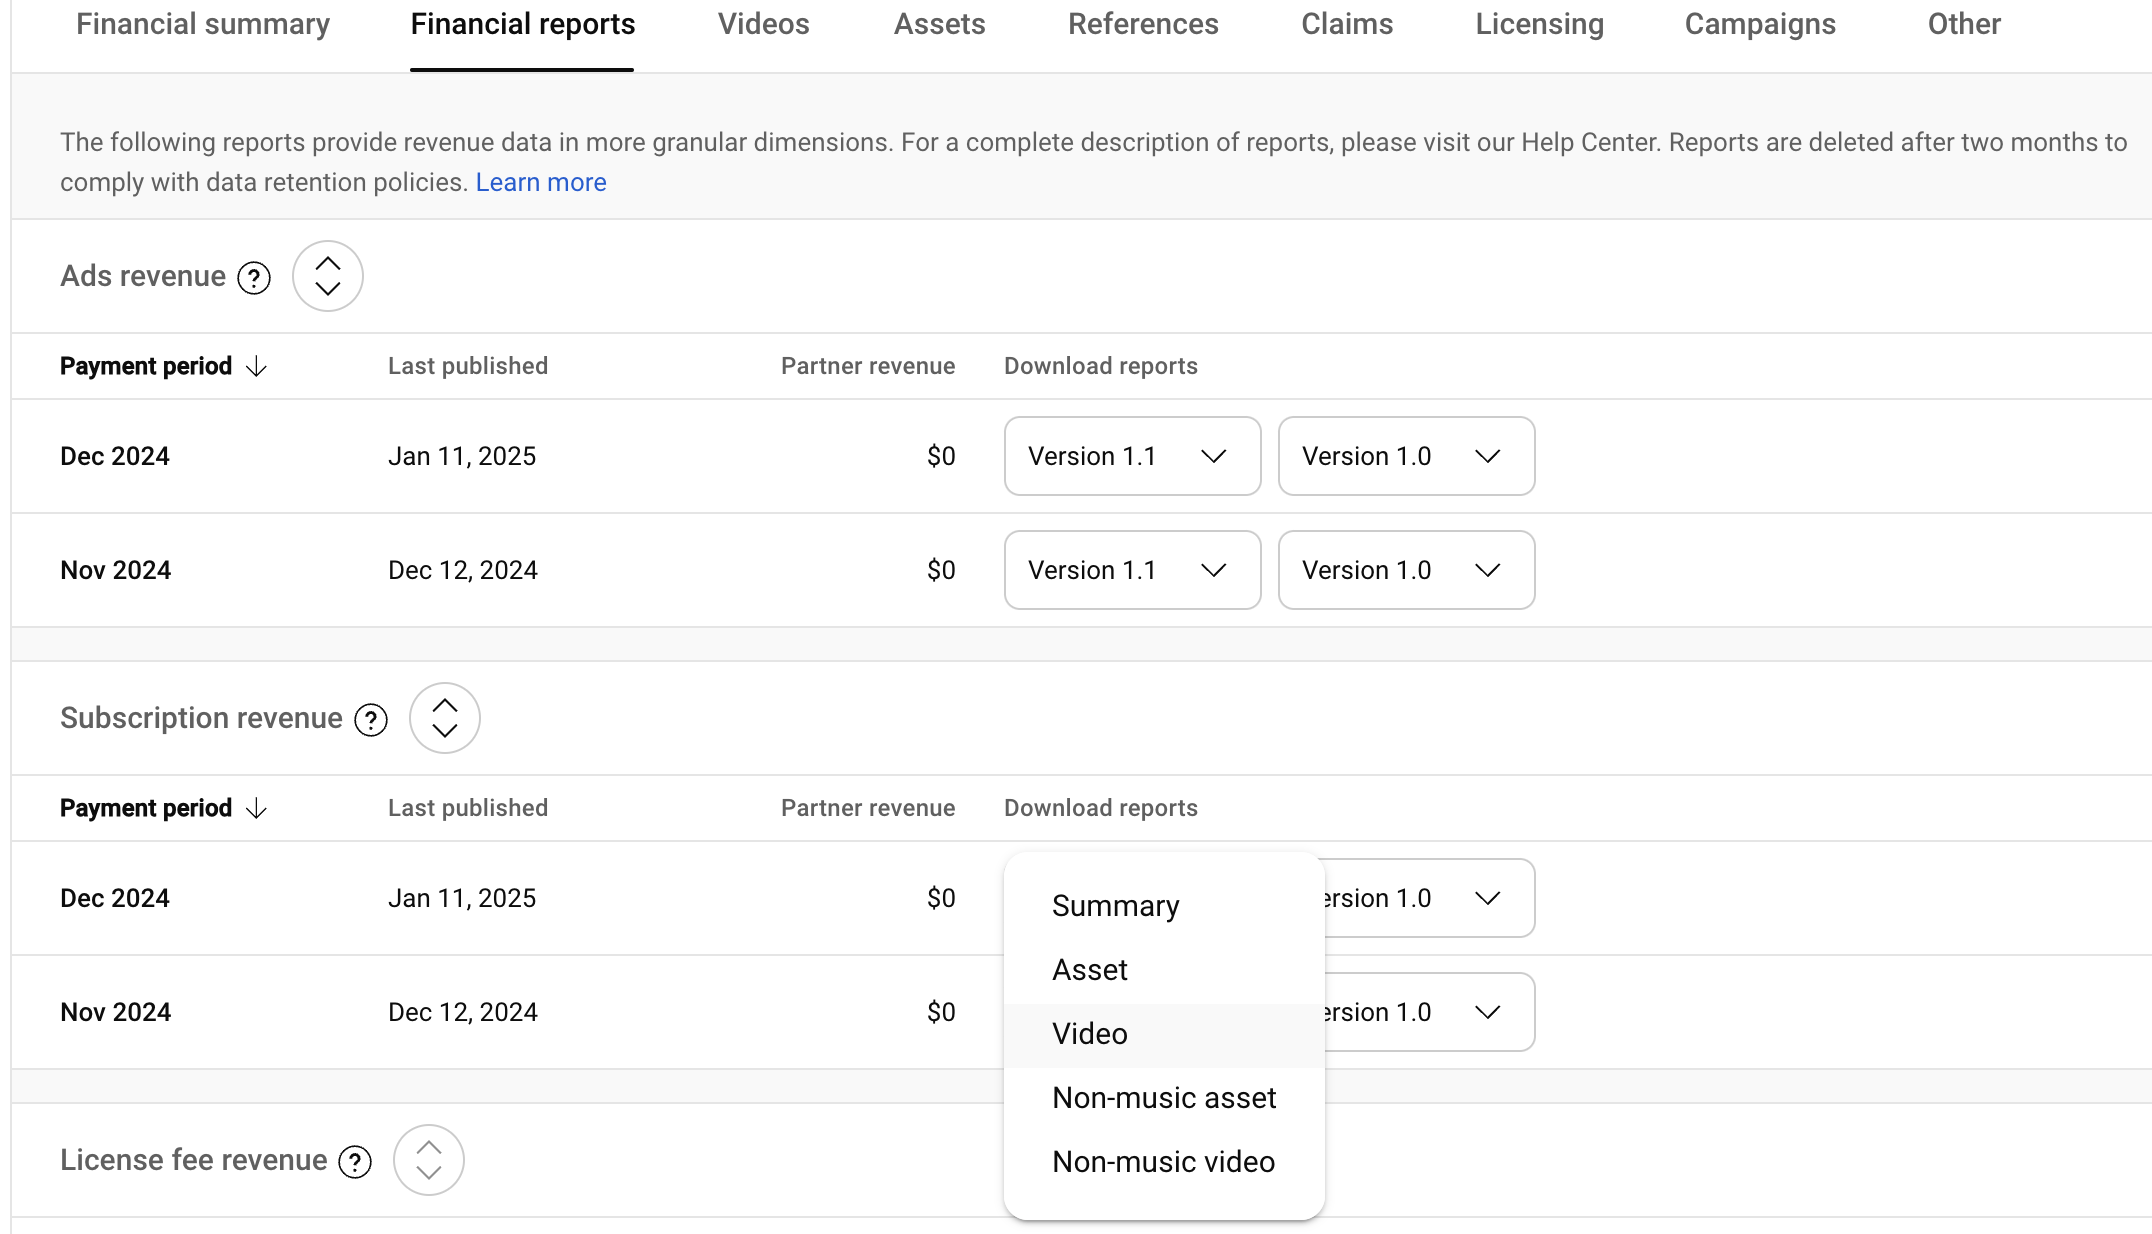This screenshot has width=2152, height=1234.
Task: Follow the Learn more link
Action: click(540, 183)
